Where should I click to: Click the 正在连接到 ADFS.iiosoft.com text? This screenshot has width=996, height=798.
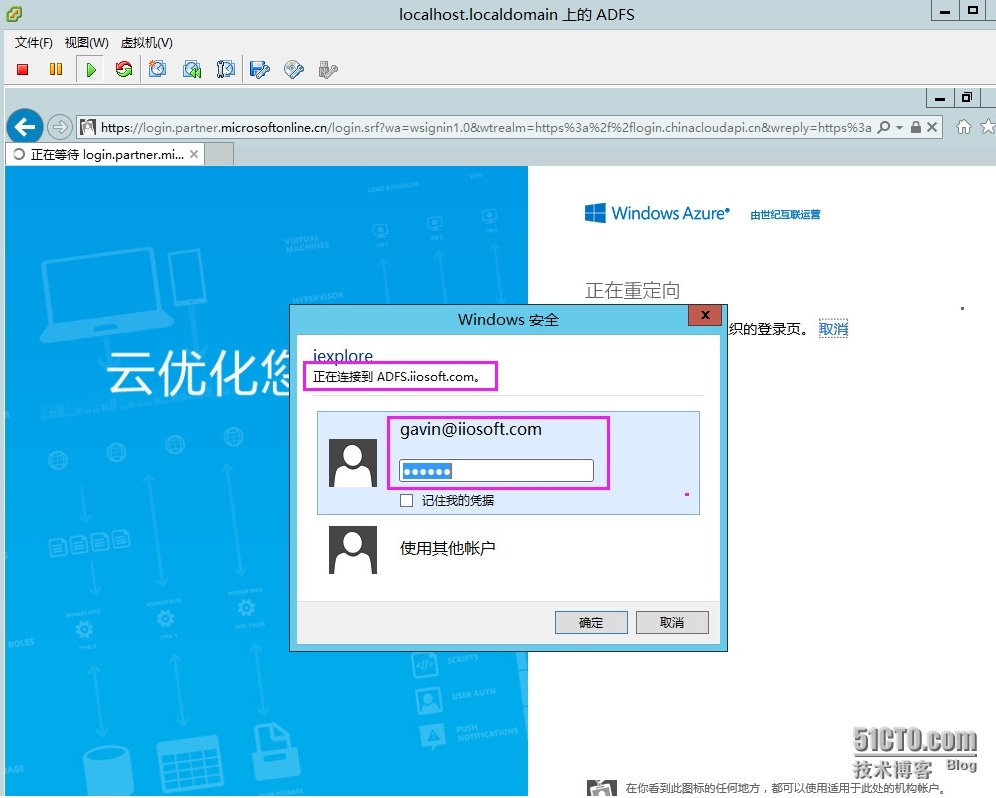coord(396,377)
